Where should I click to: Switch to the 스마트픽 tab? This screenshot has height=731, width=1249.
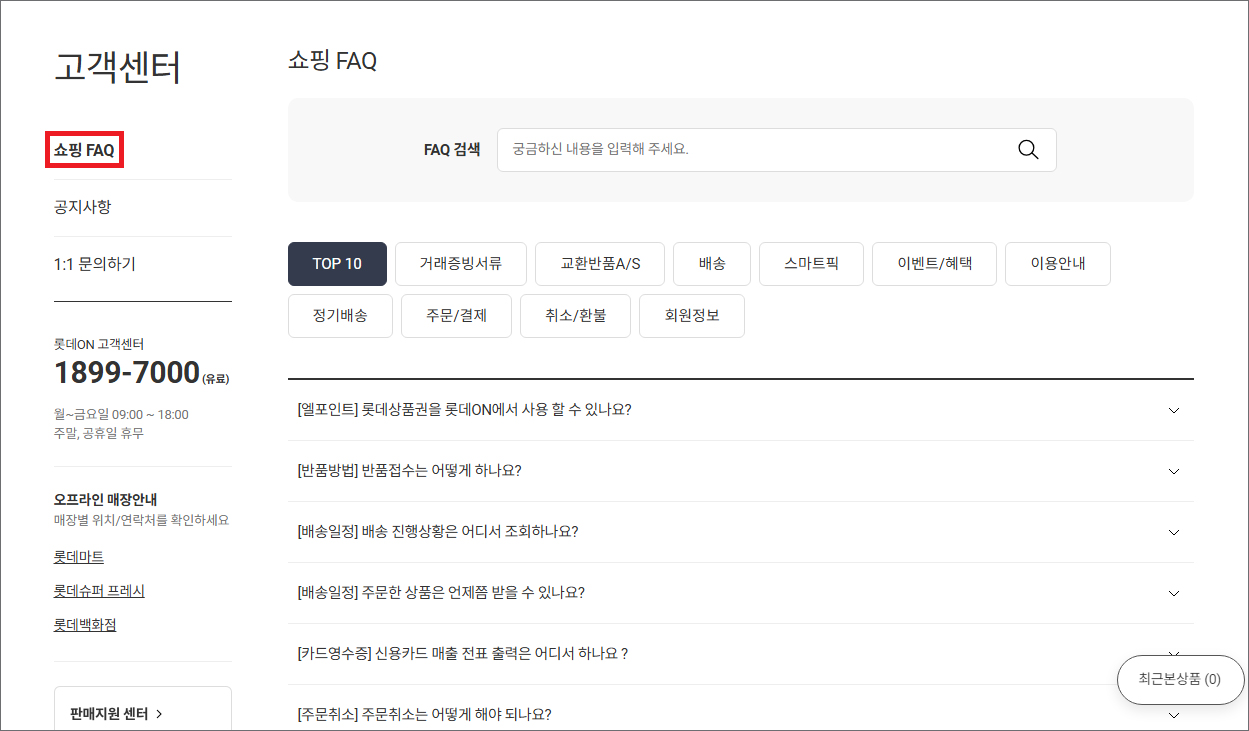[811, 264]
